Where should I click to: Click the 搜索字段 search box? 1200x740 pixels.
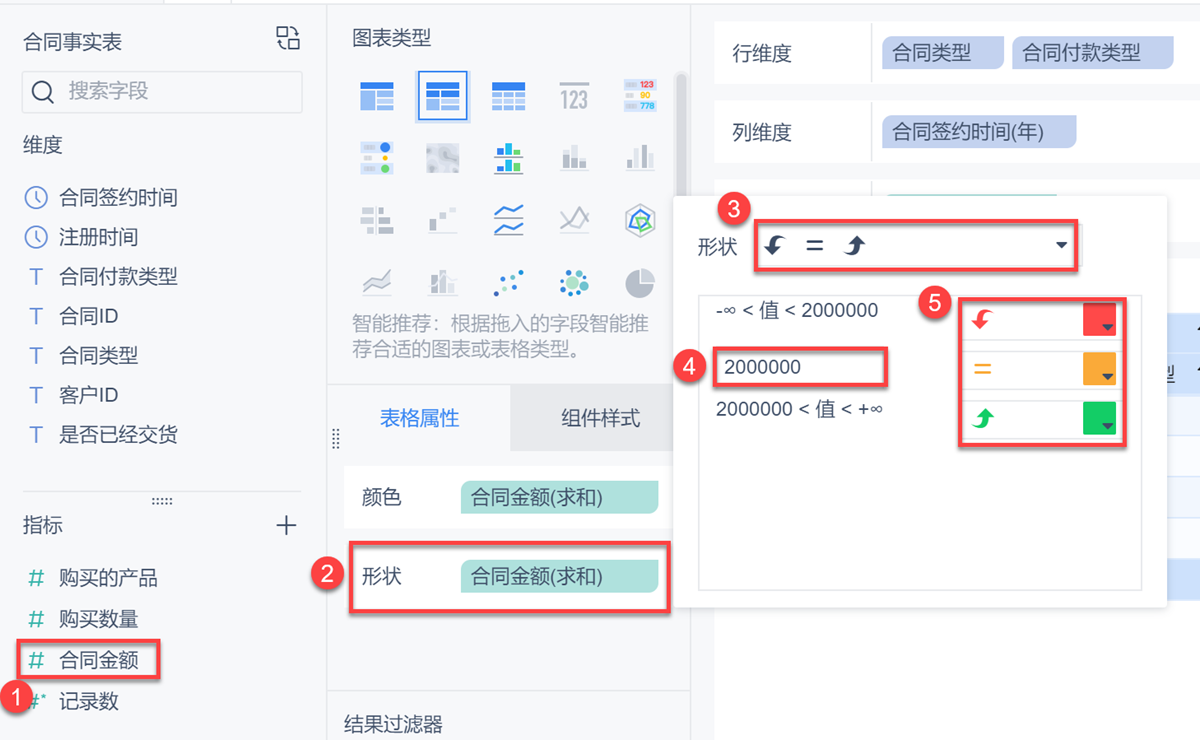point(162,91)
